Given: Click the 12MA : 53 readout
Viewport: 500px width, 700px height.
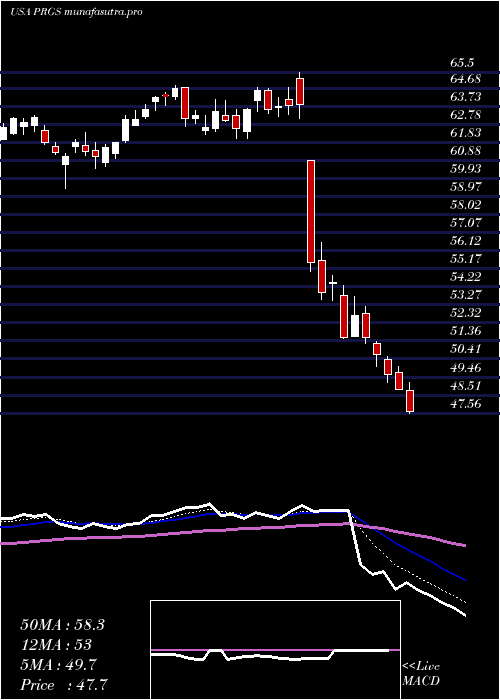Looking at the screenshot, I should point(56,645).
